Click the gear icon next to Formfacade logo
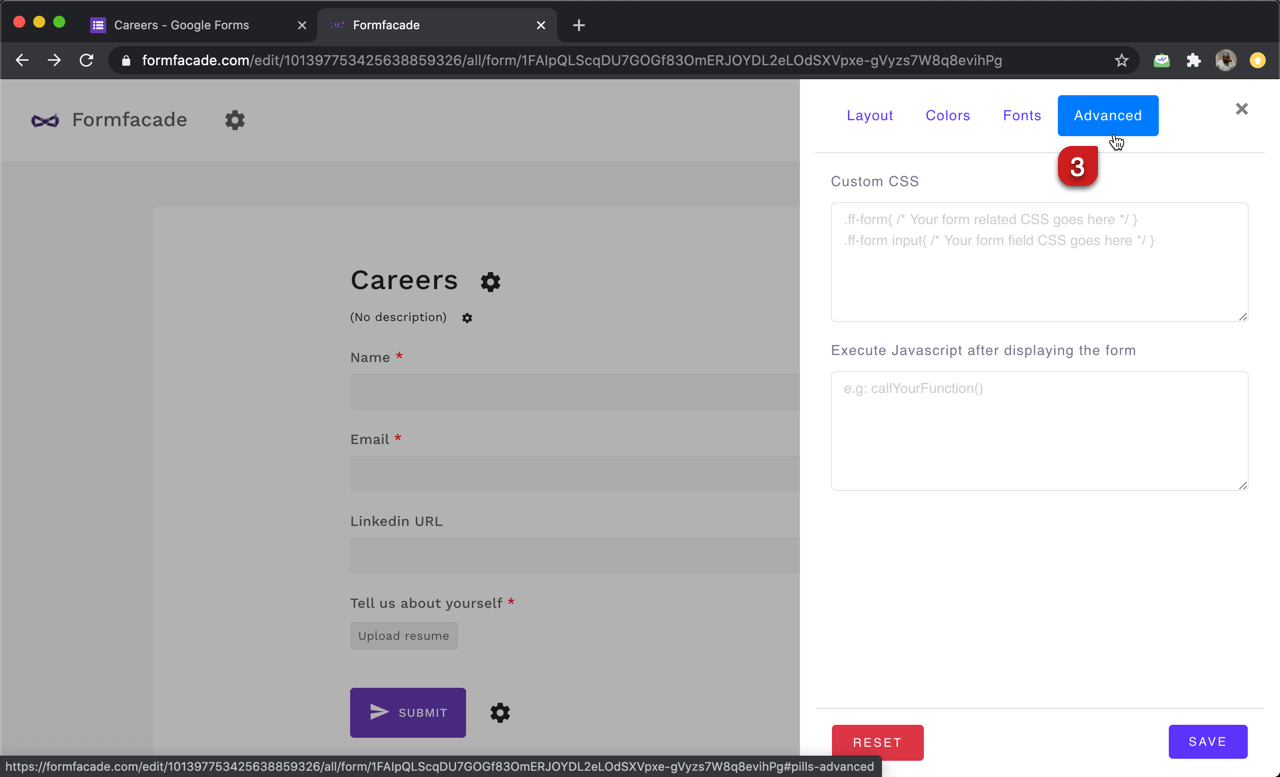Screen dimensions: 1280x777 234,120
